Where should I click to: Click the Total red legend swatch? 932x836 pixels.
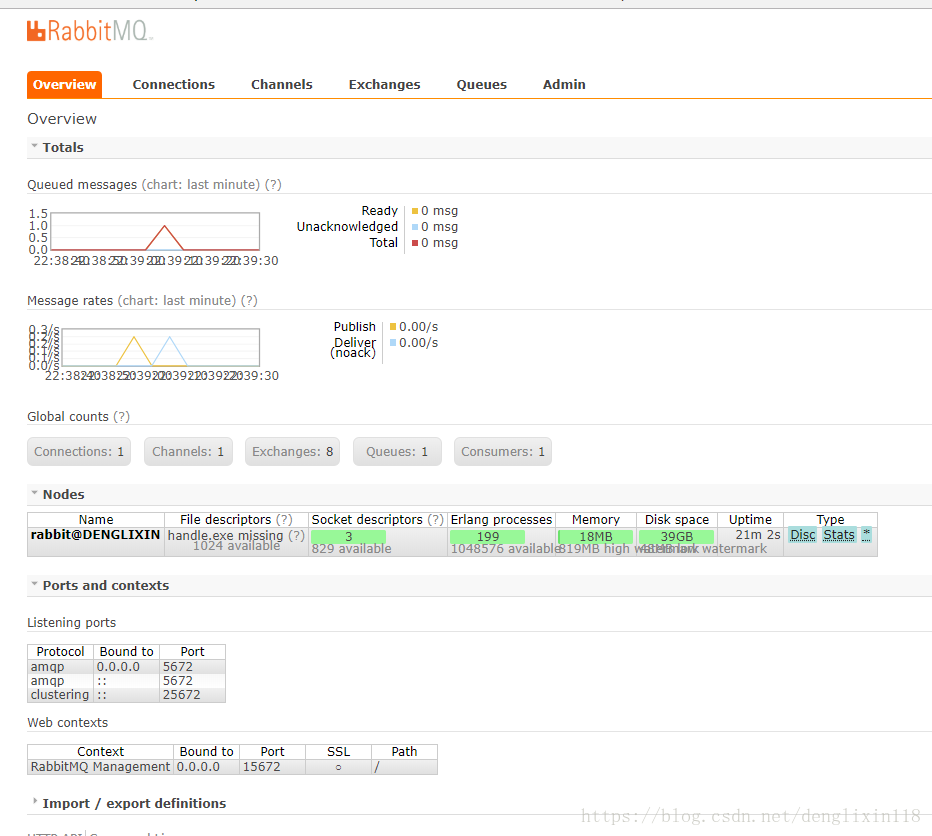click(415, 243)
